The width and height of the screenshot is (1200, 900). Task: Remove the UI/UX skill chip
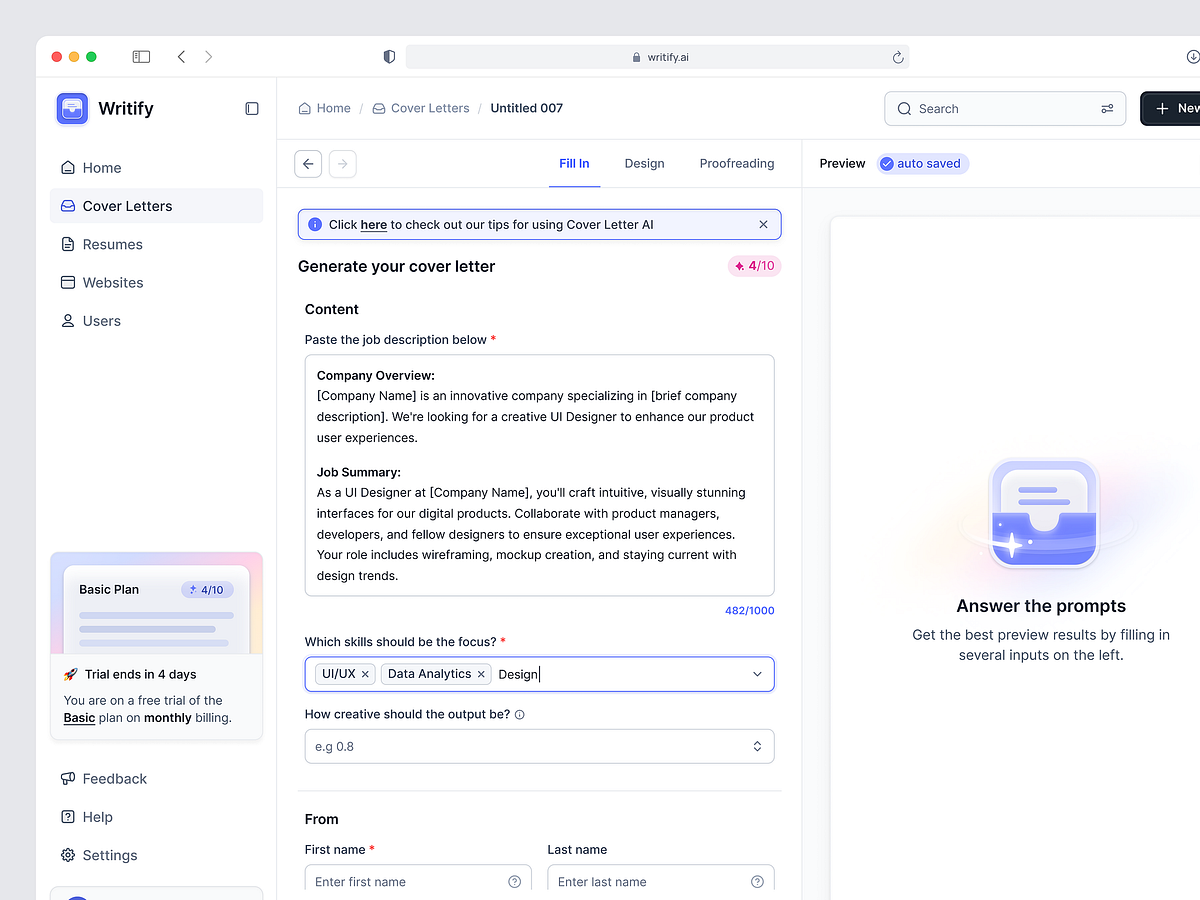pyautogui.click(x=364, y=674)
